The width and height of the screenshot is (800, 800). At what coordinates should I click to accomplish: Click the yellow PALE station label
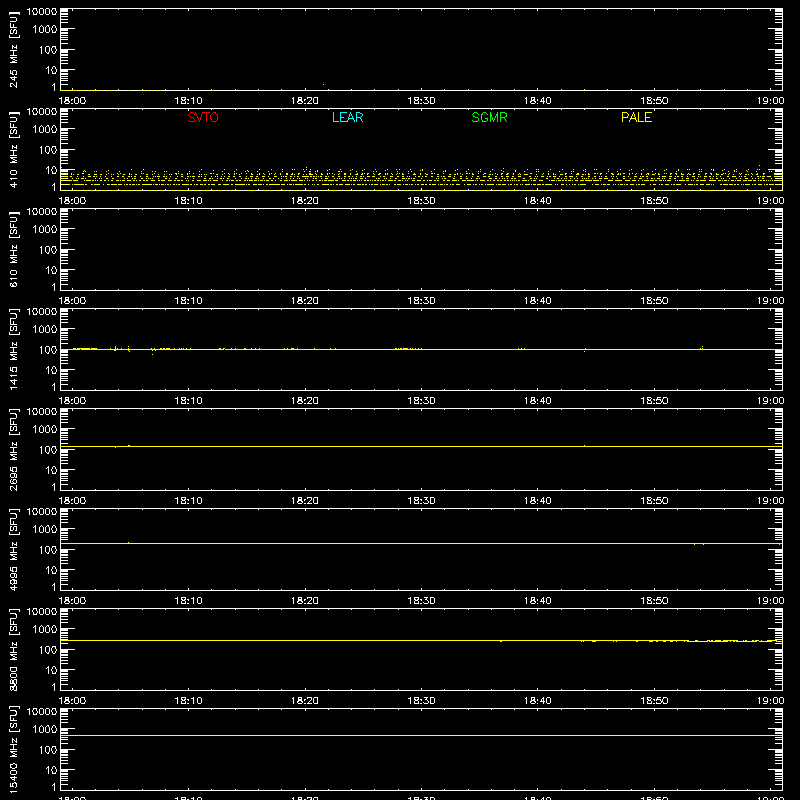[x=636, y=117]
